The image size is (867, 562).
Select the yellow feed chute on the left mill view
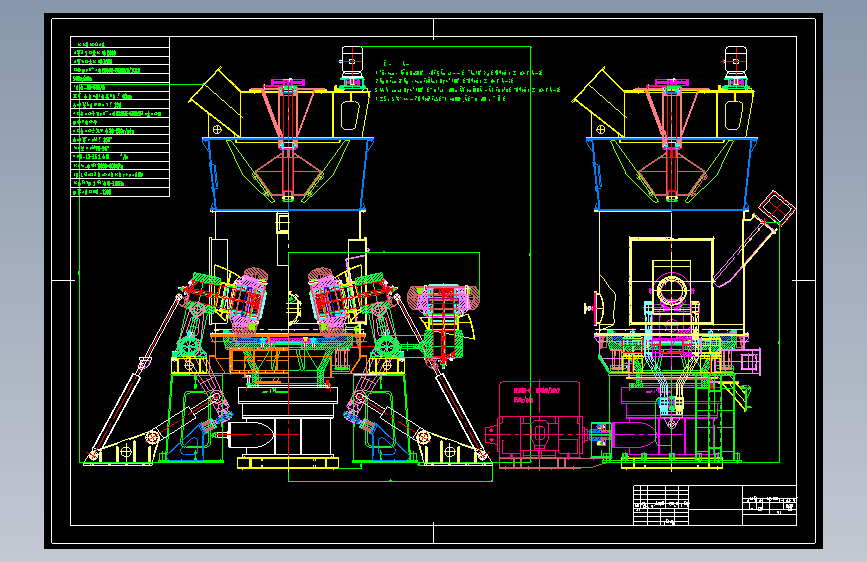pyautogui.click(x=216, y=102)
